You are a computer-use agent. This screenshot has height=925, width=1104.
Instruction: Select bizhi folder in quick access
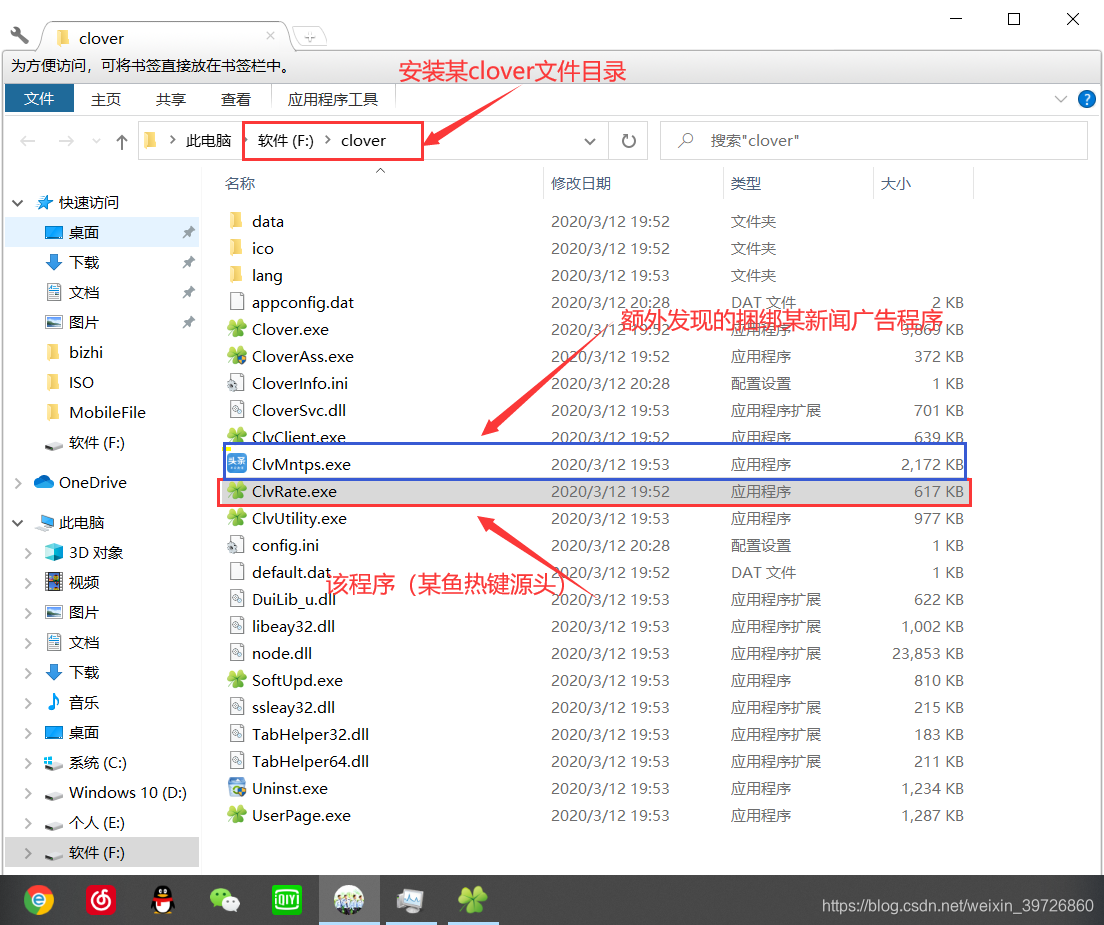[86, 352]
